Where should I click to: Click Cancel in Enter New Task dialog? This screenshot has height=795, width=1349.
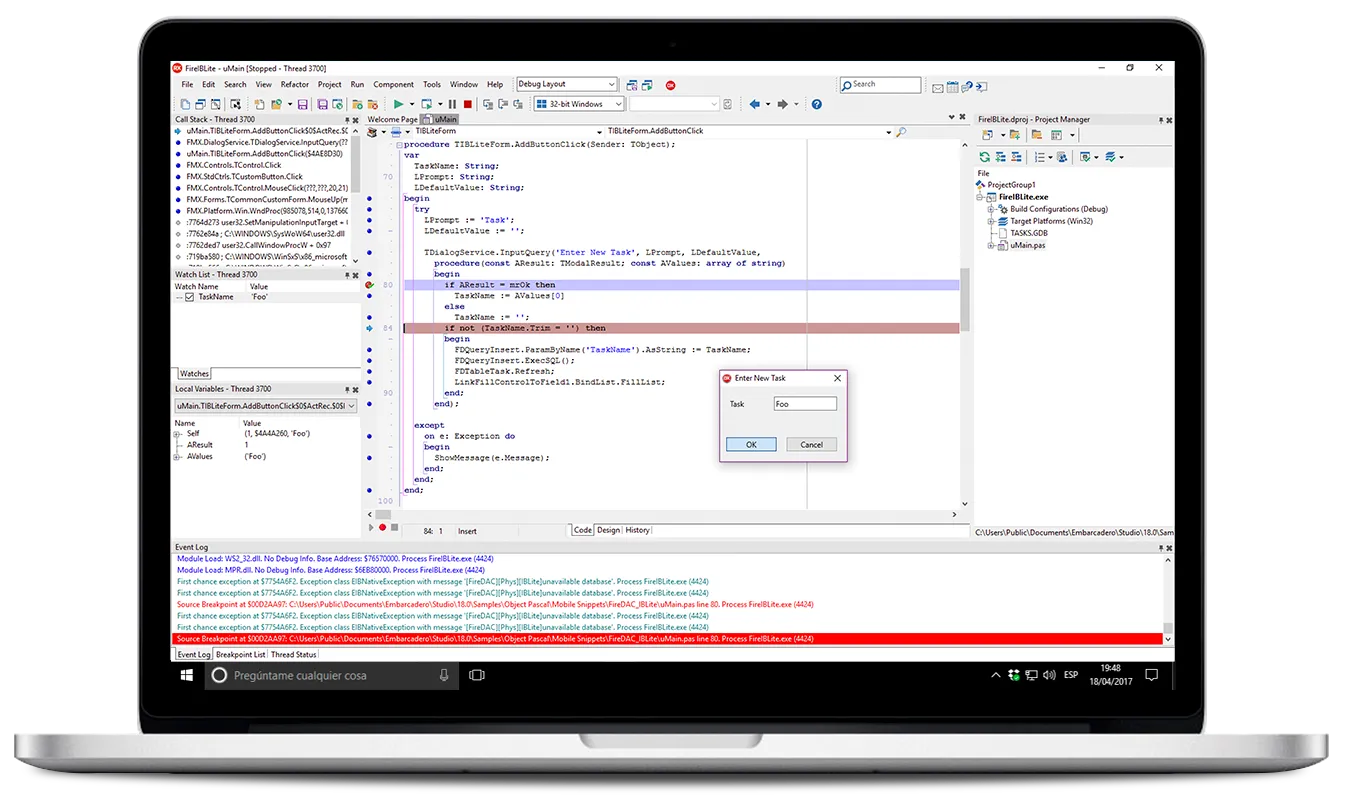(811, 444)
